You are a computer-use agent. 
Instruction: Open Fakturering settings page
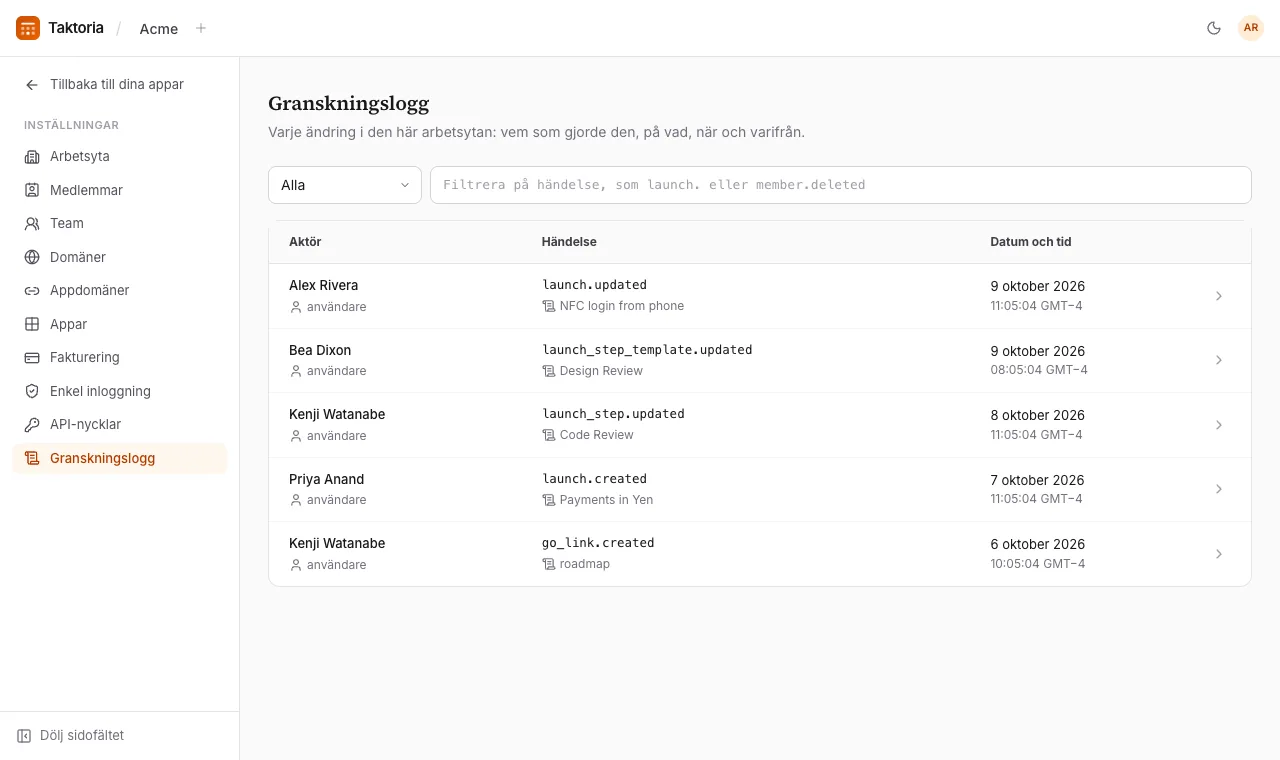coord(120,358)
